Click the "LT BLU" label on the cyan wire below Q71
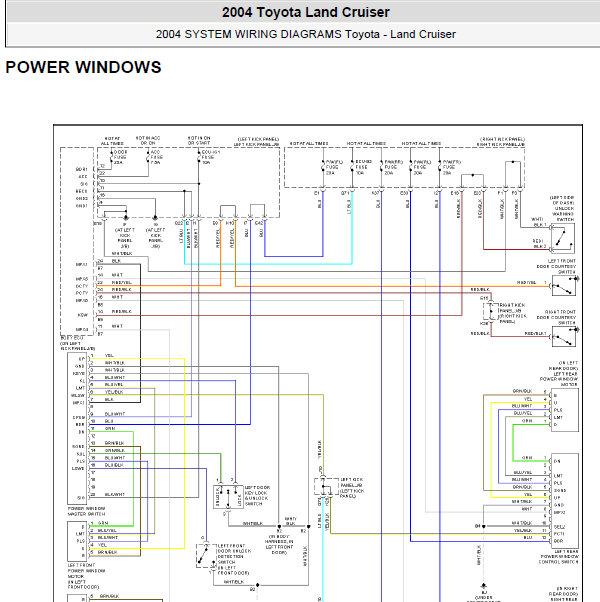Viewport: 600px width, 602px height. (x=349, y=207)
